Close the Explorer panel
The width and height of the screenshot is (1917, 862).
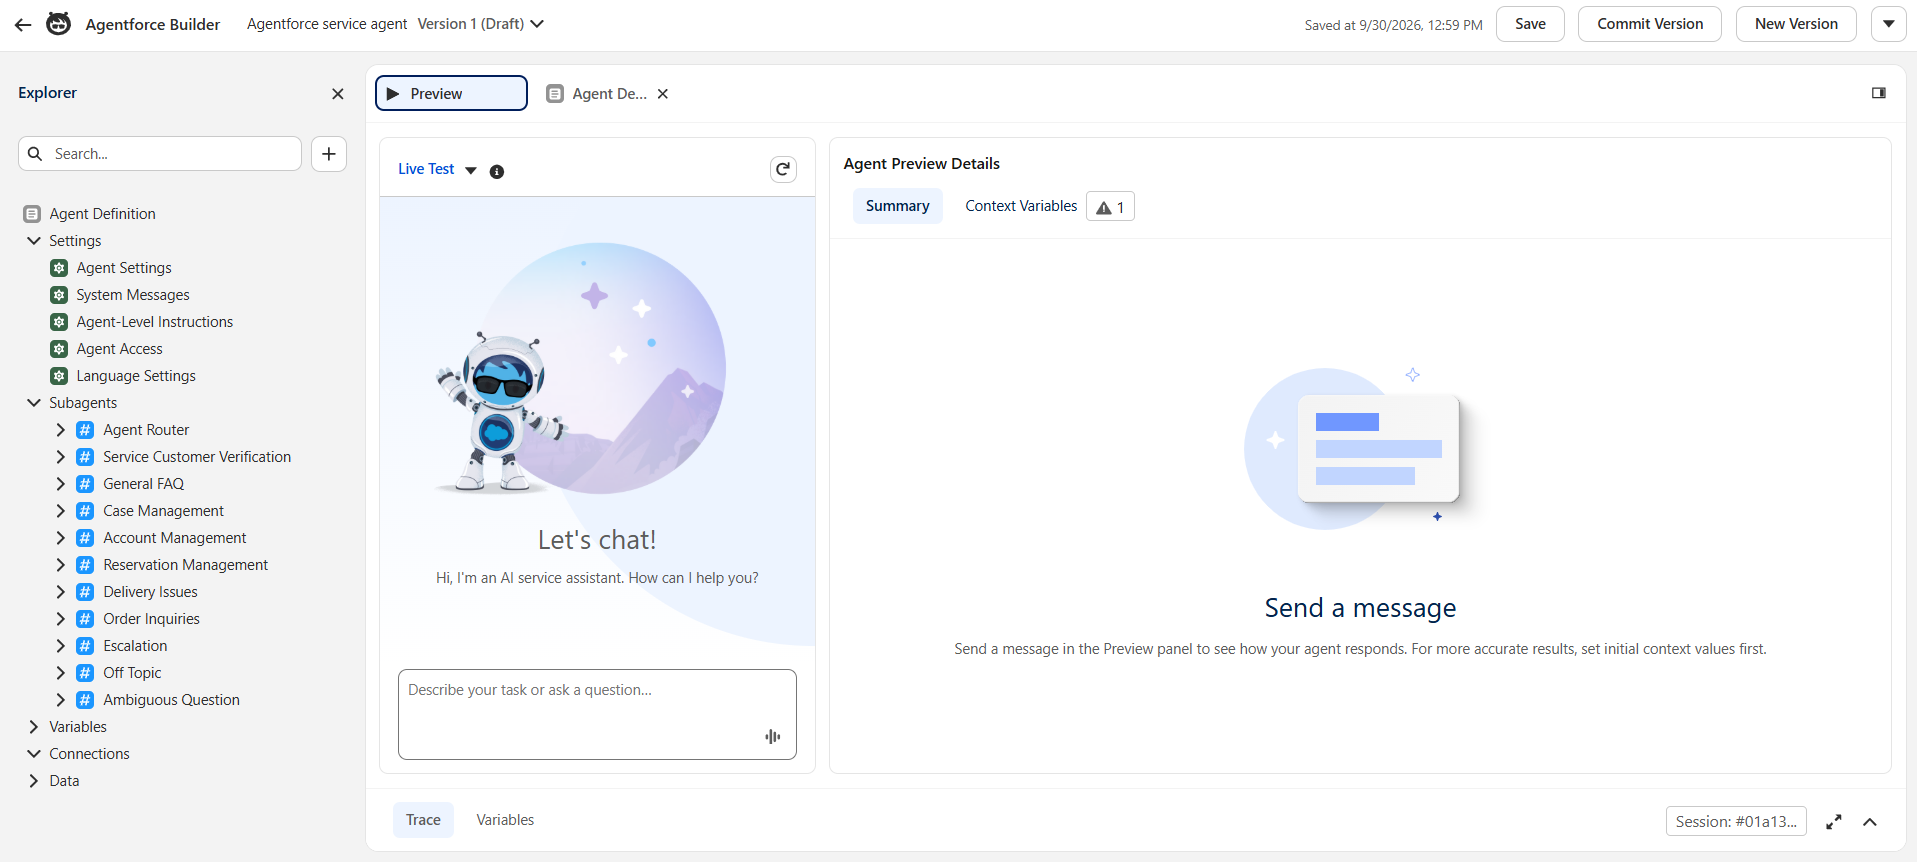(338, 94)
